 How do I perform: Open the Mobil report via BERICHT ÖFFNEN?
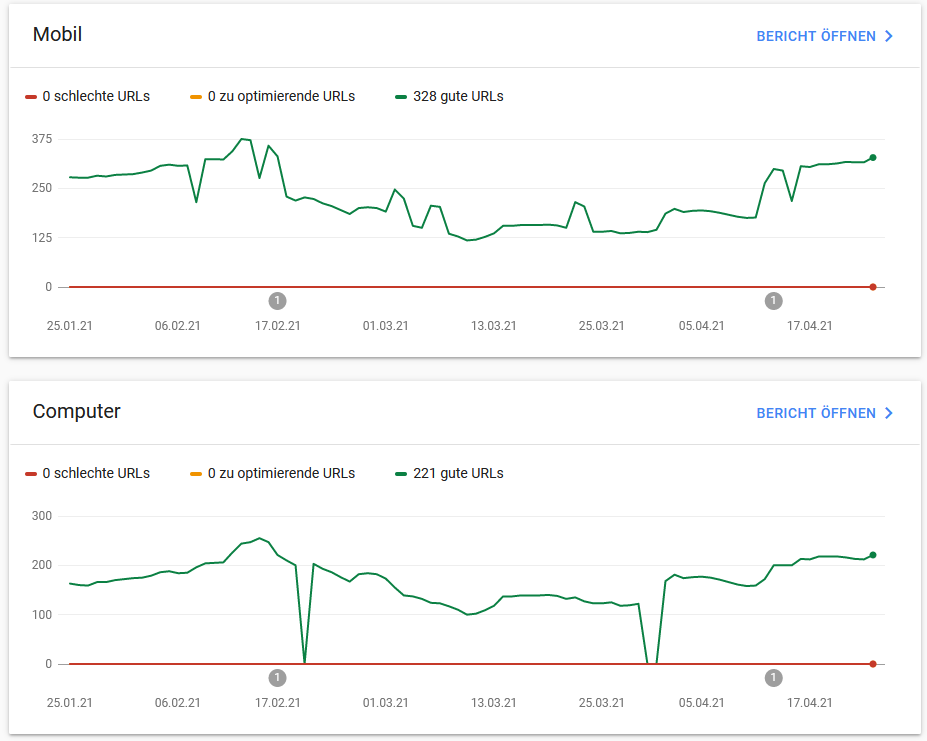(815, 36)
